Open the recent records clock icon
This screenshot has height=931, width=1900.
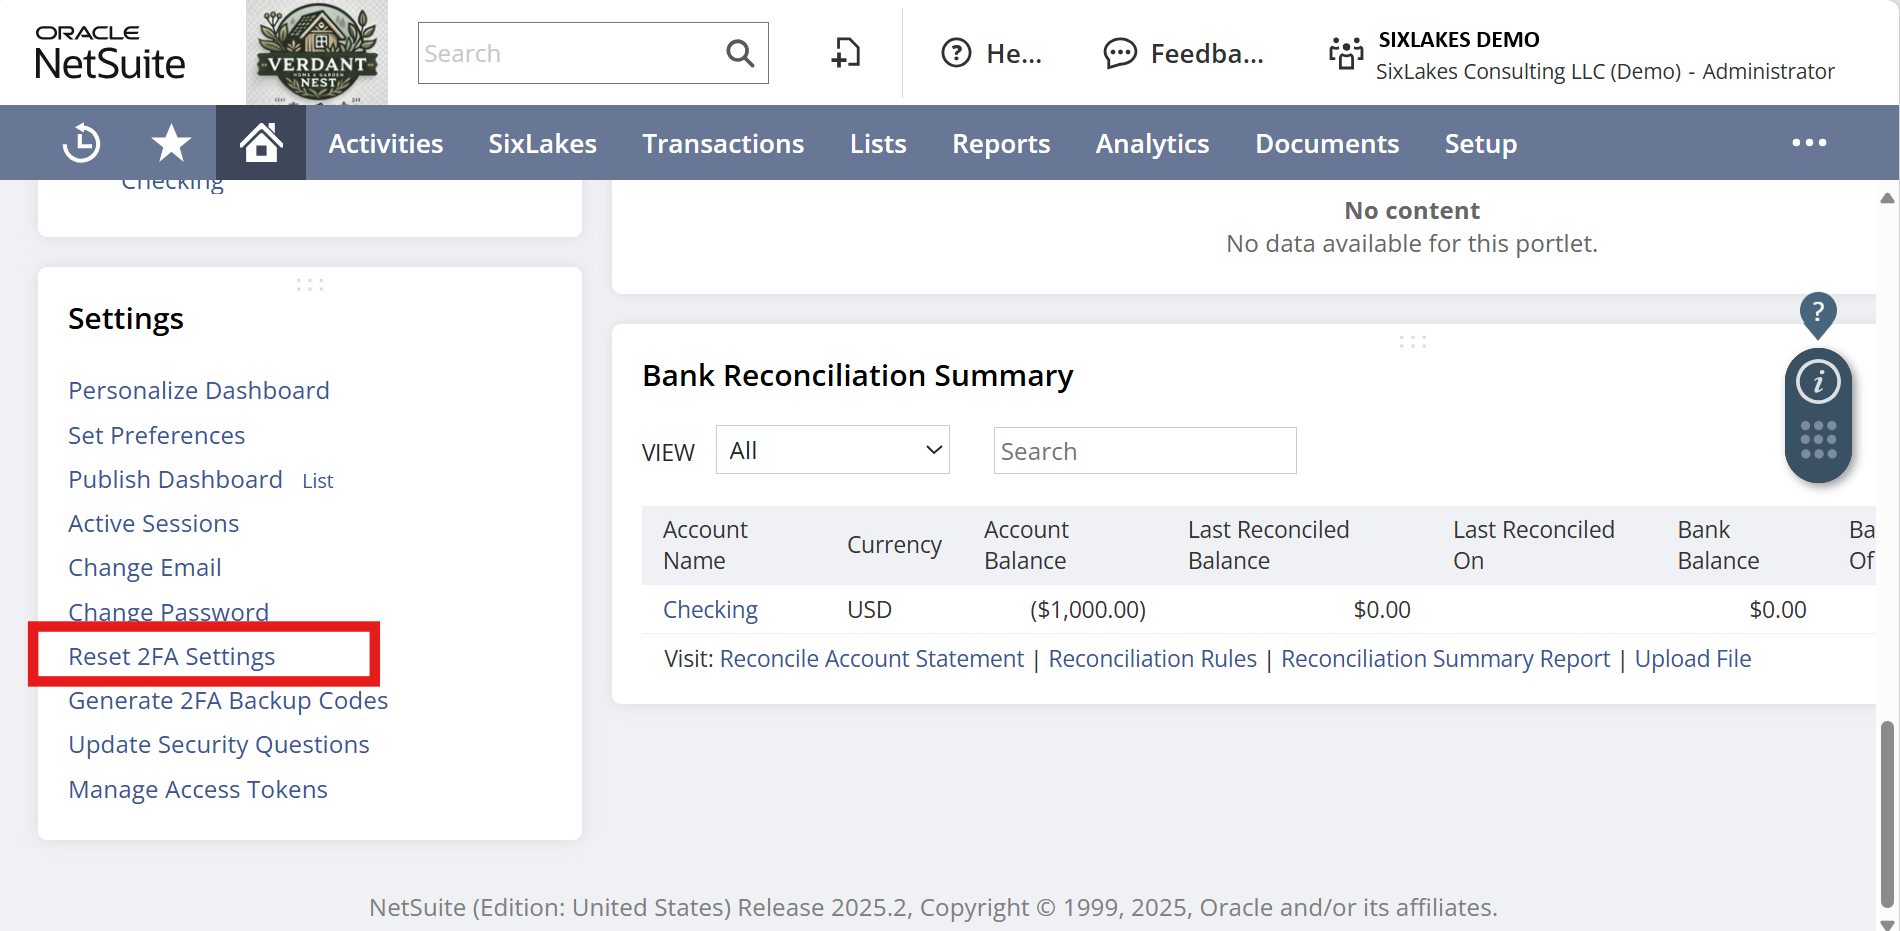(x=81, y=142)
